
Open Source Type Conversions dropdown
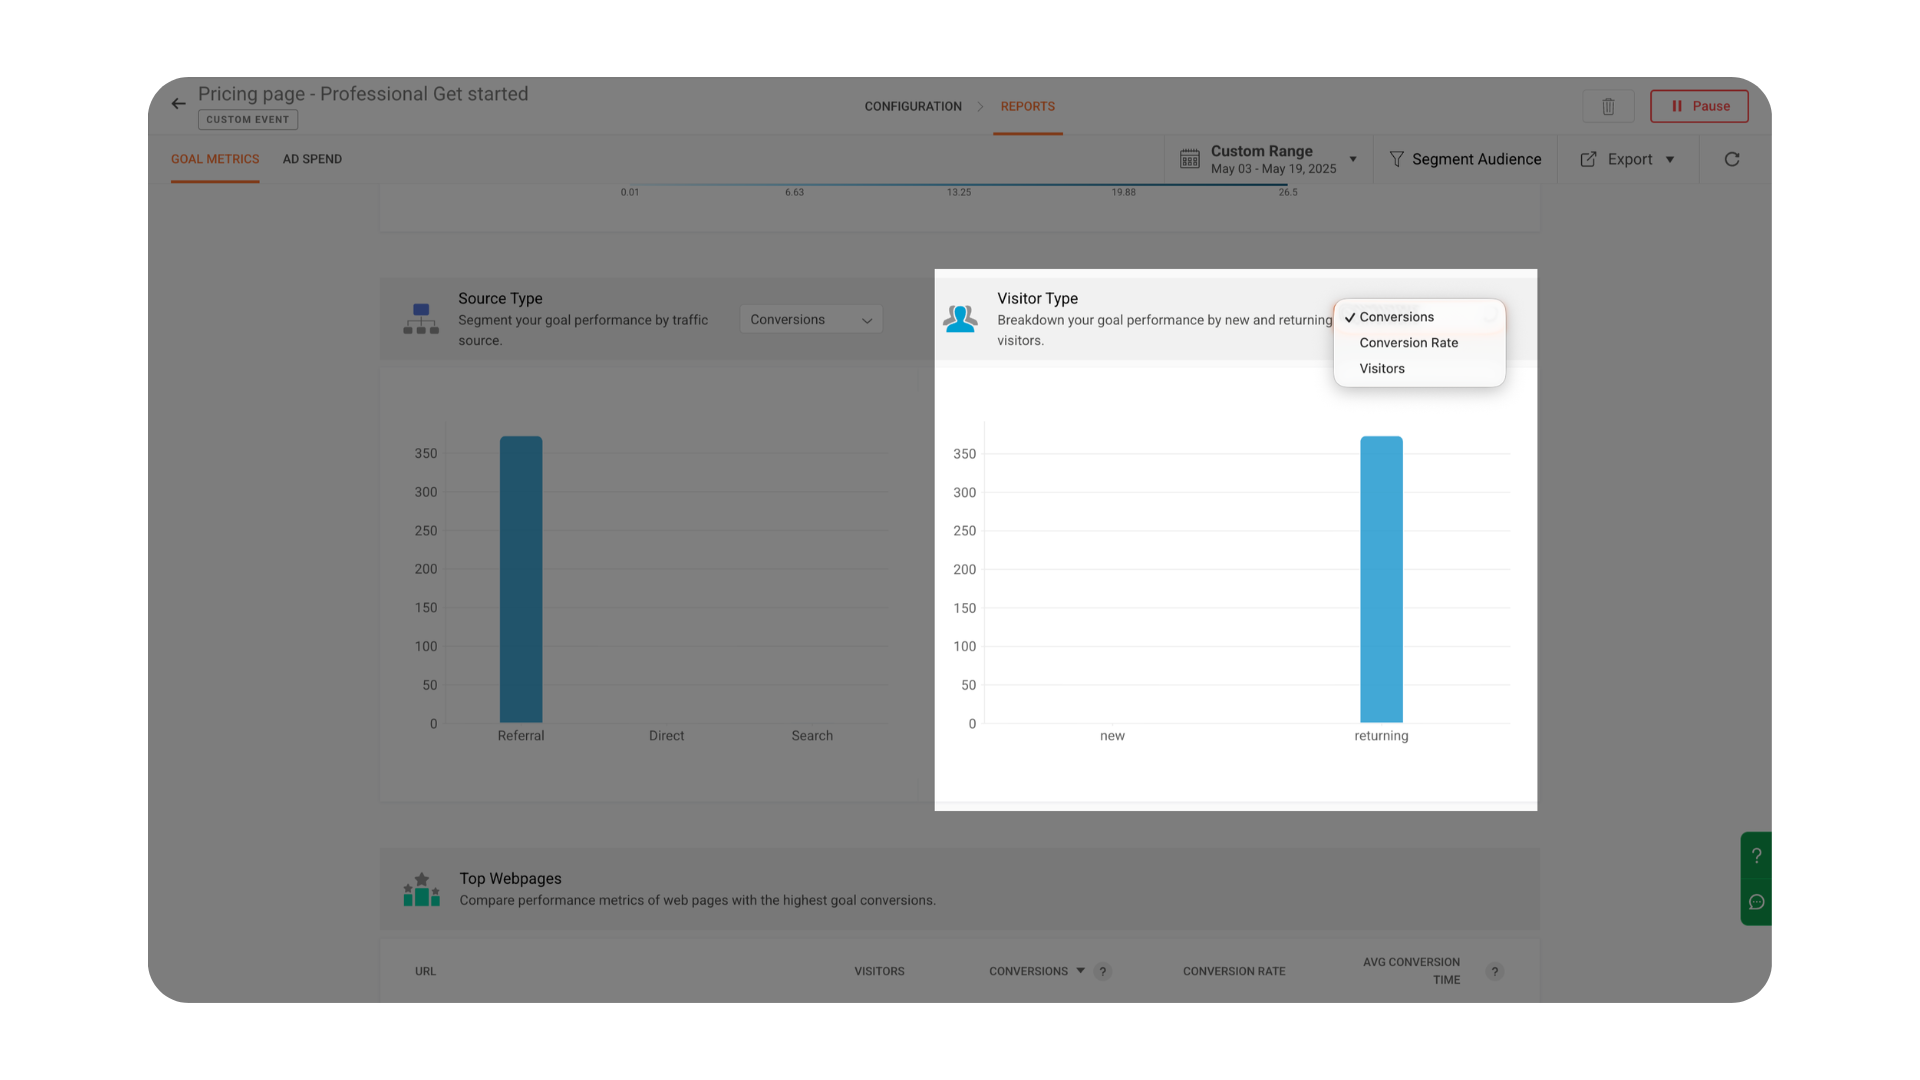811,320
